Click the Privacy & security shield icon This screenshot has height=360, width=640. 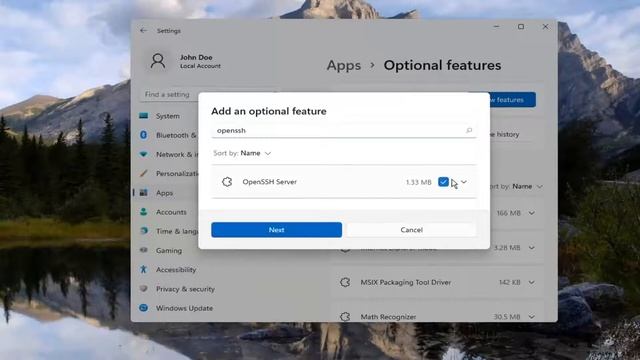coord(144,289)
